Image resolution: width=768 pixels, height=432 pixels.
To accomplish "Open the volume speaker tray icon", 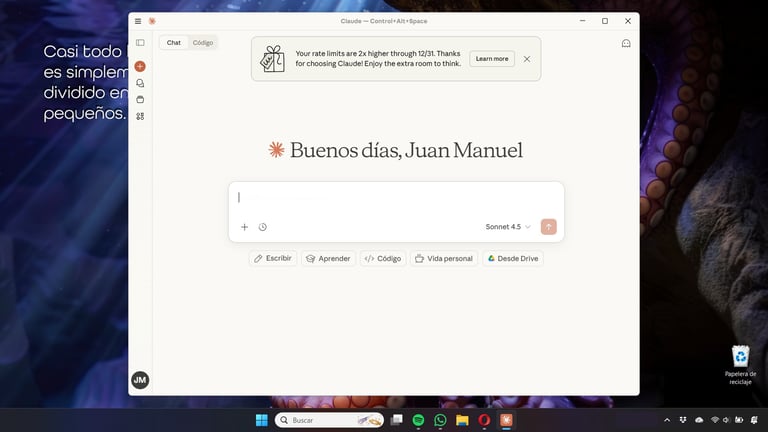I will coord(726,420).
